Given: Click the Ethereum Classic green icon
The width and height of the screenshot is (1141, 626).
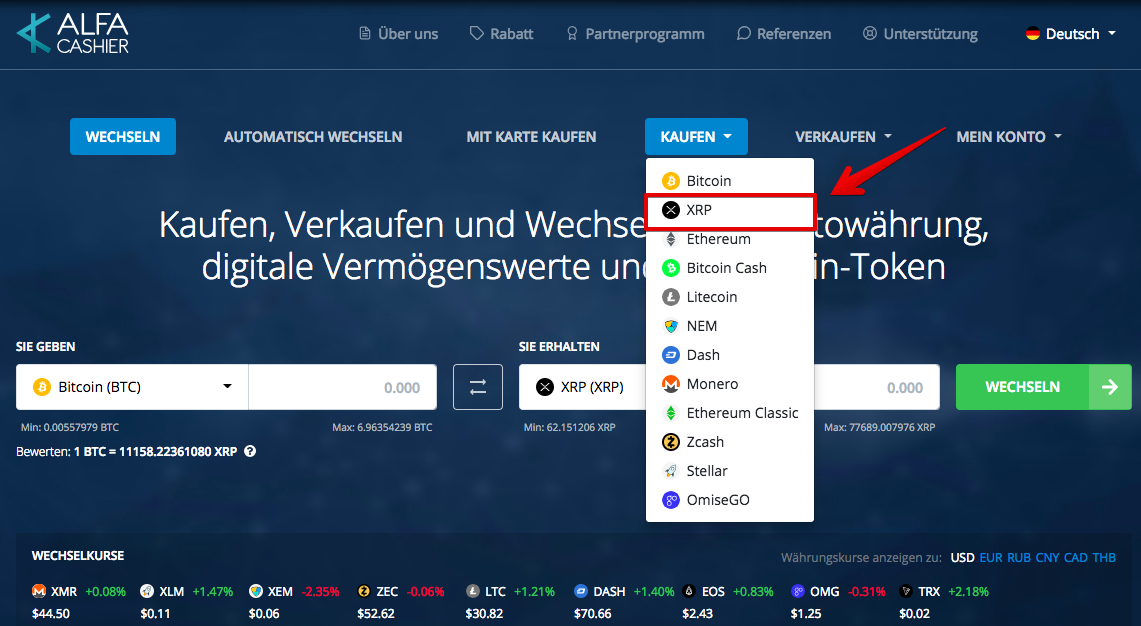Looking at the screenshot, I should tap(671, 413).
